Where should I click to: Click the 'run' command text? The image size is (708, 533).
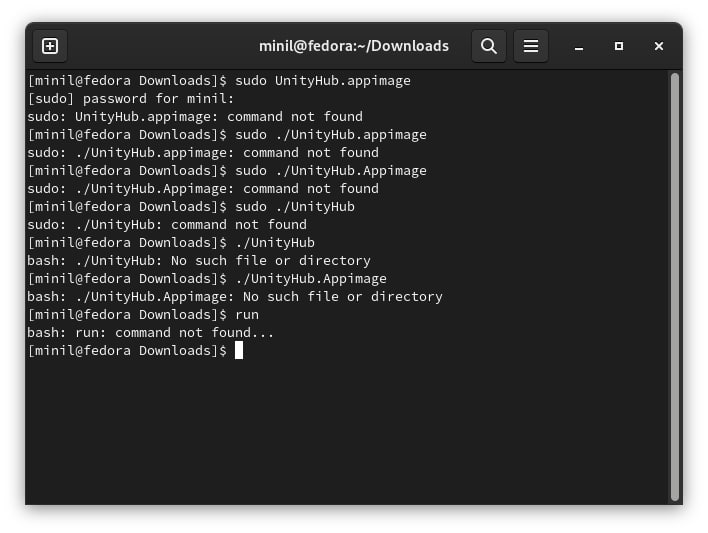[x=247, y=314]
